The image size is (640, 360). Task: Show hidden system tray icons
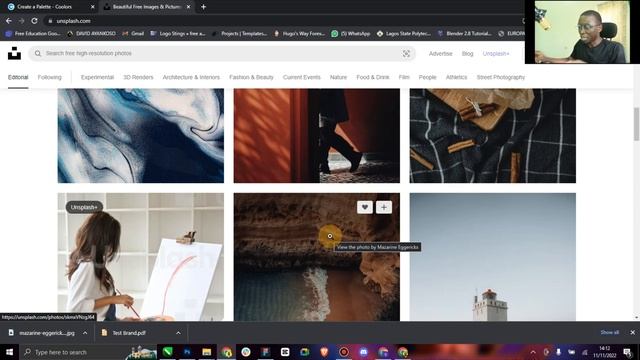pos(533,352)
